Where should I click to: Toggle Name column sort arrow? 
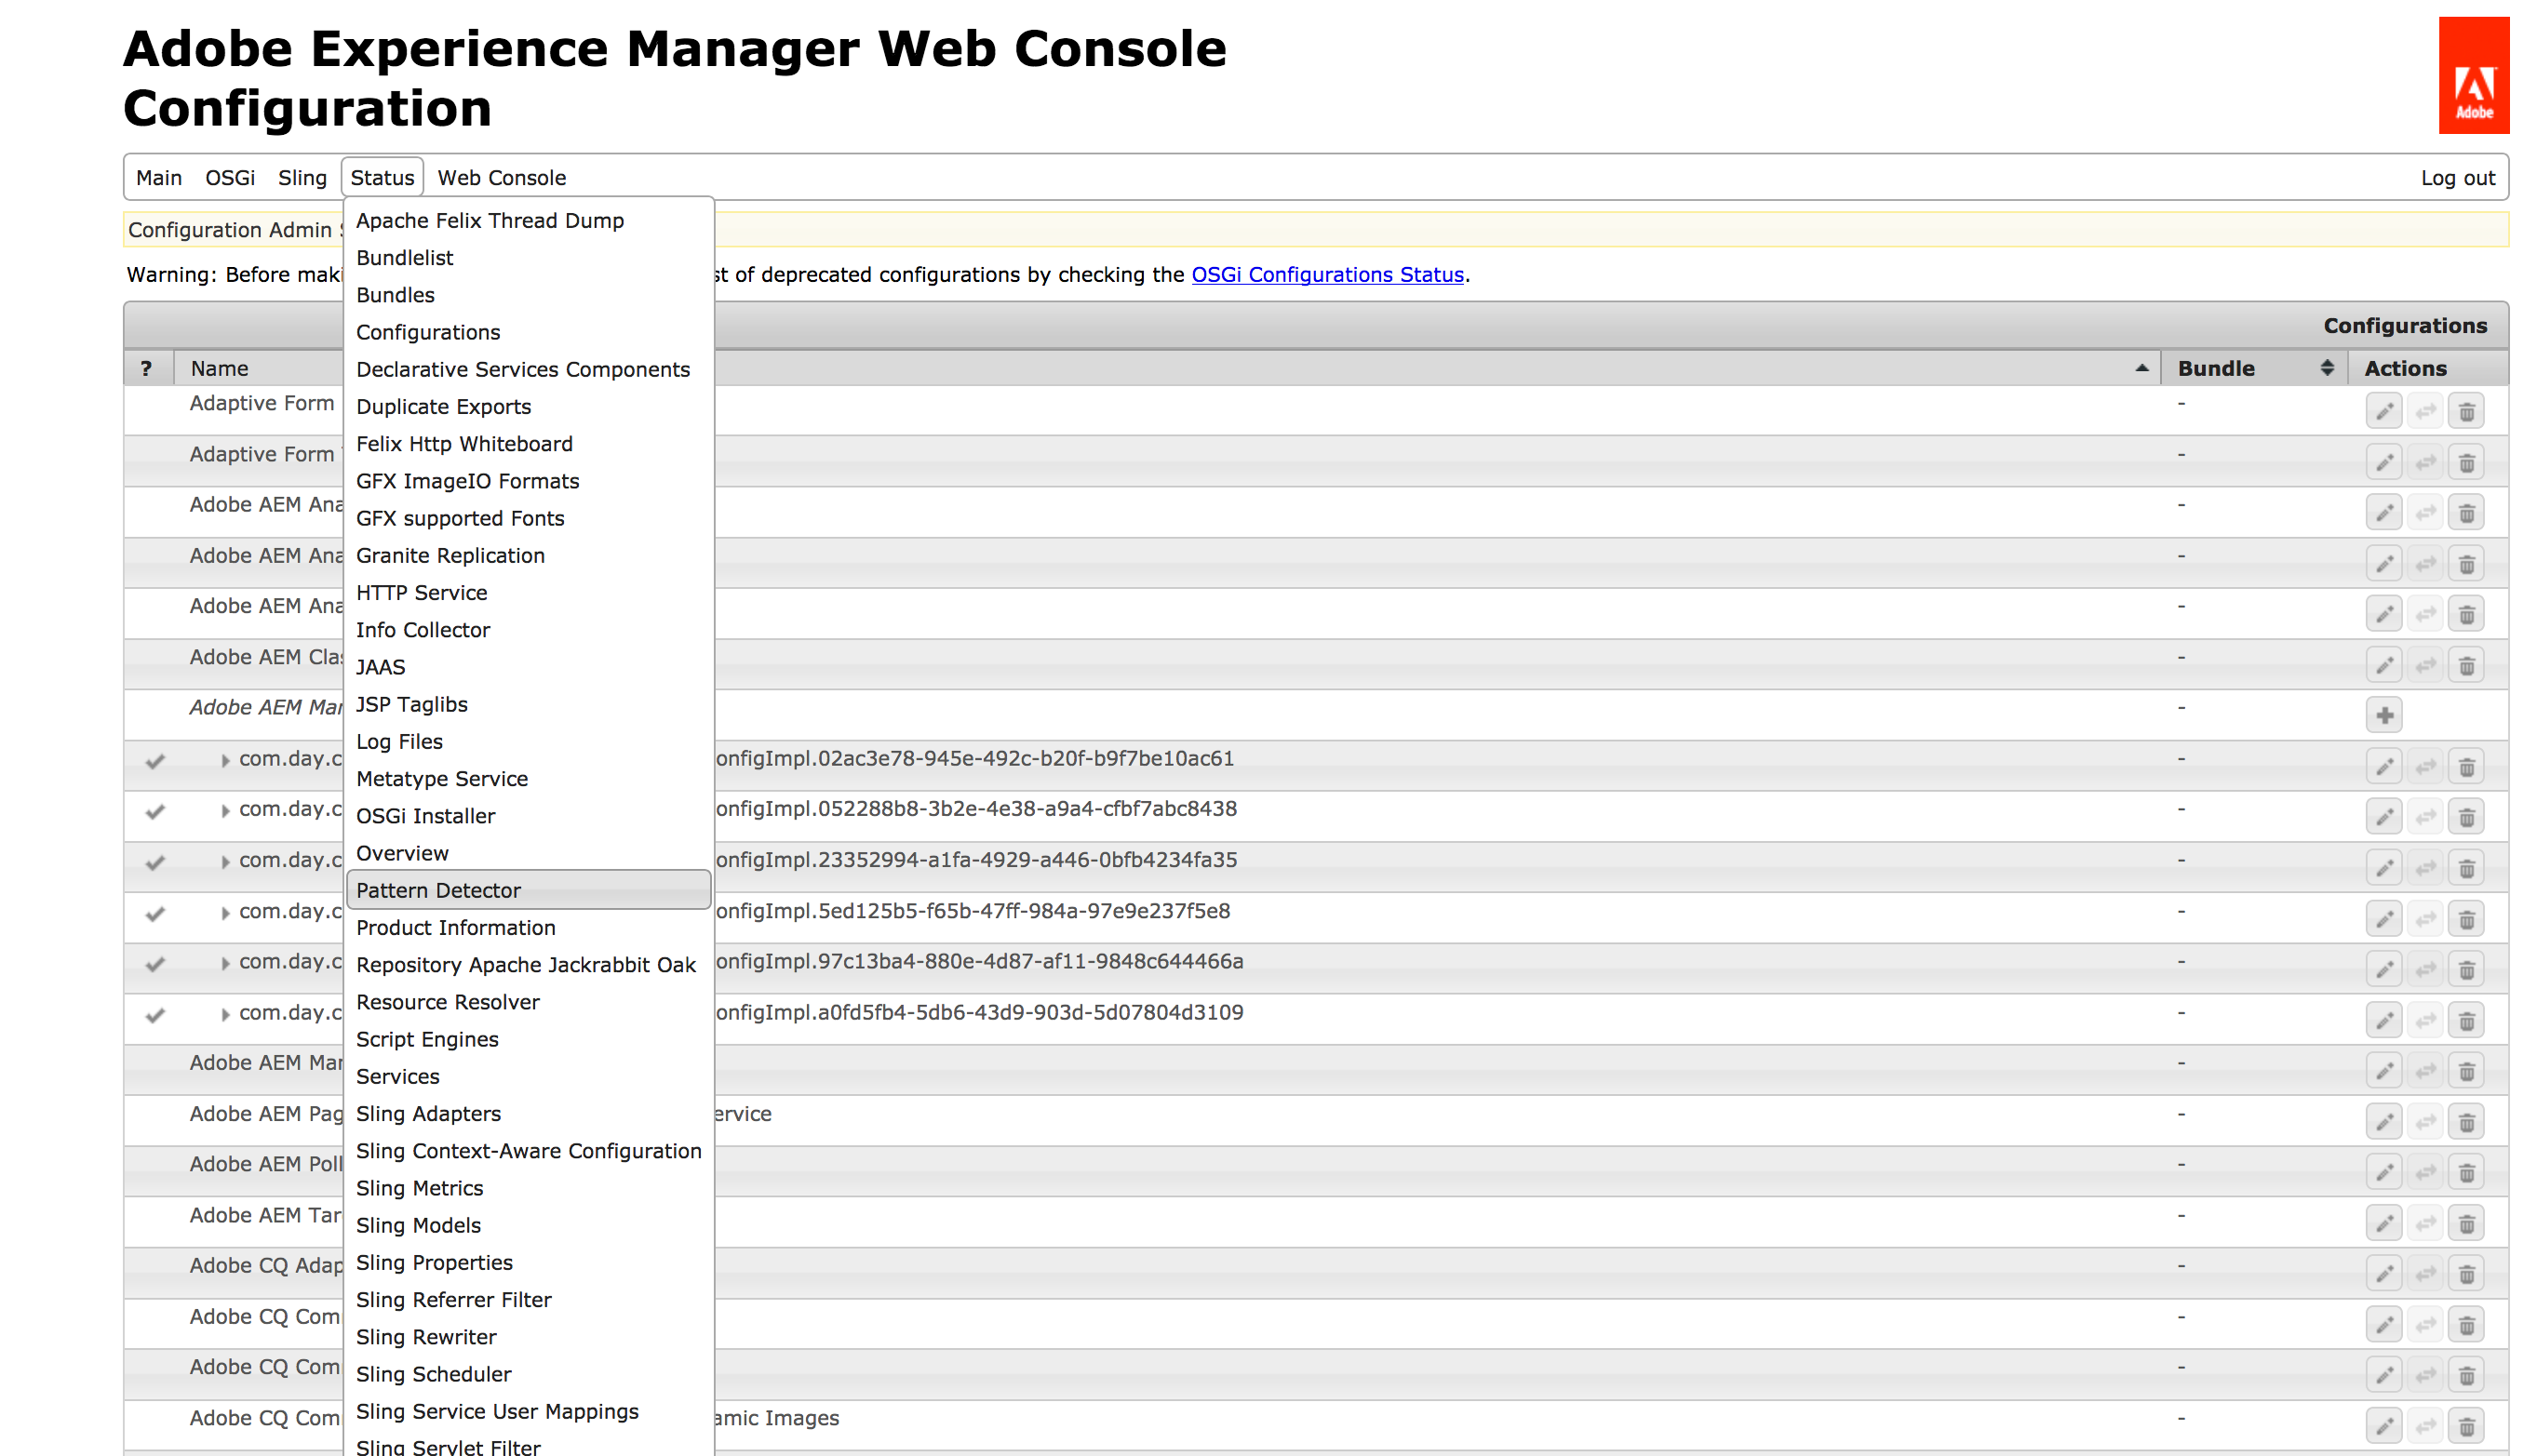click(x=2141, y=368)
